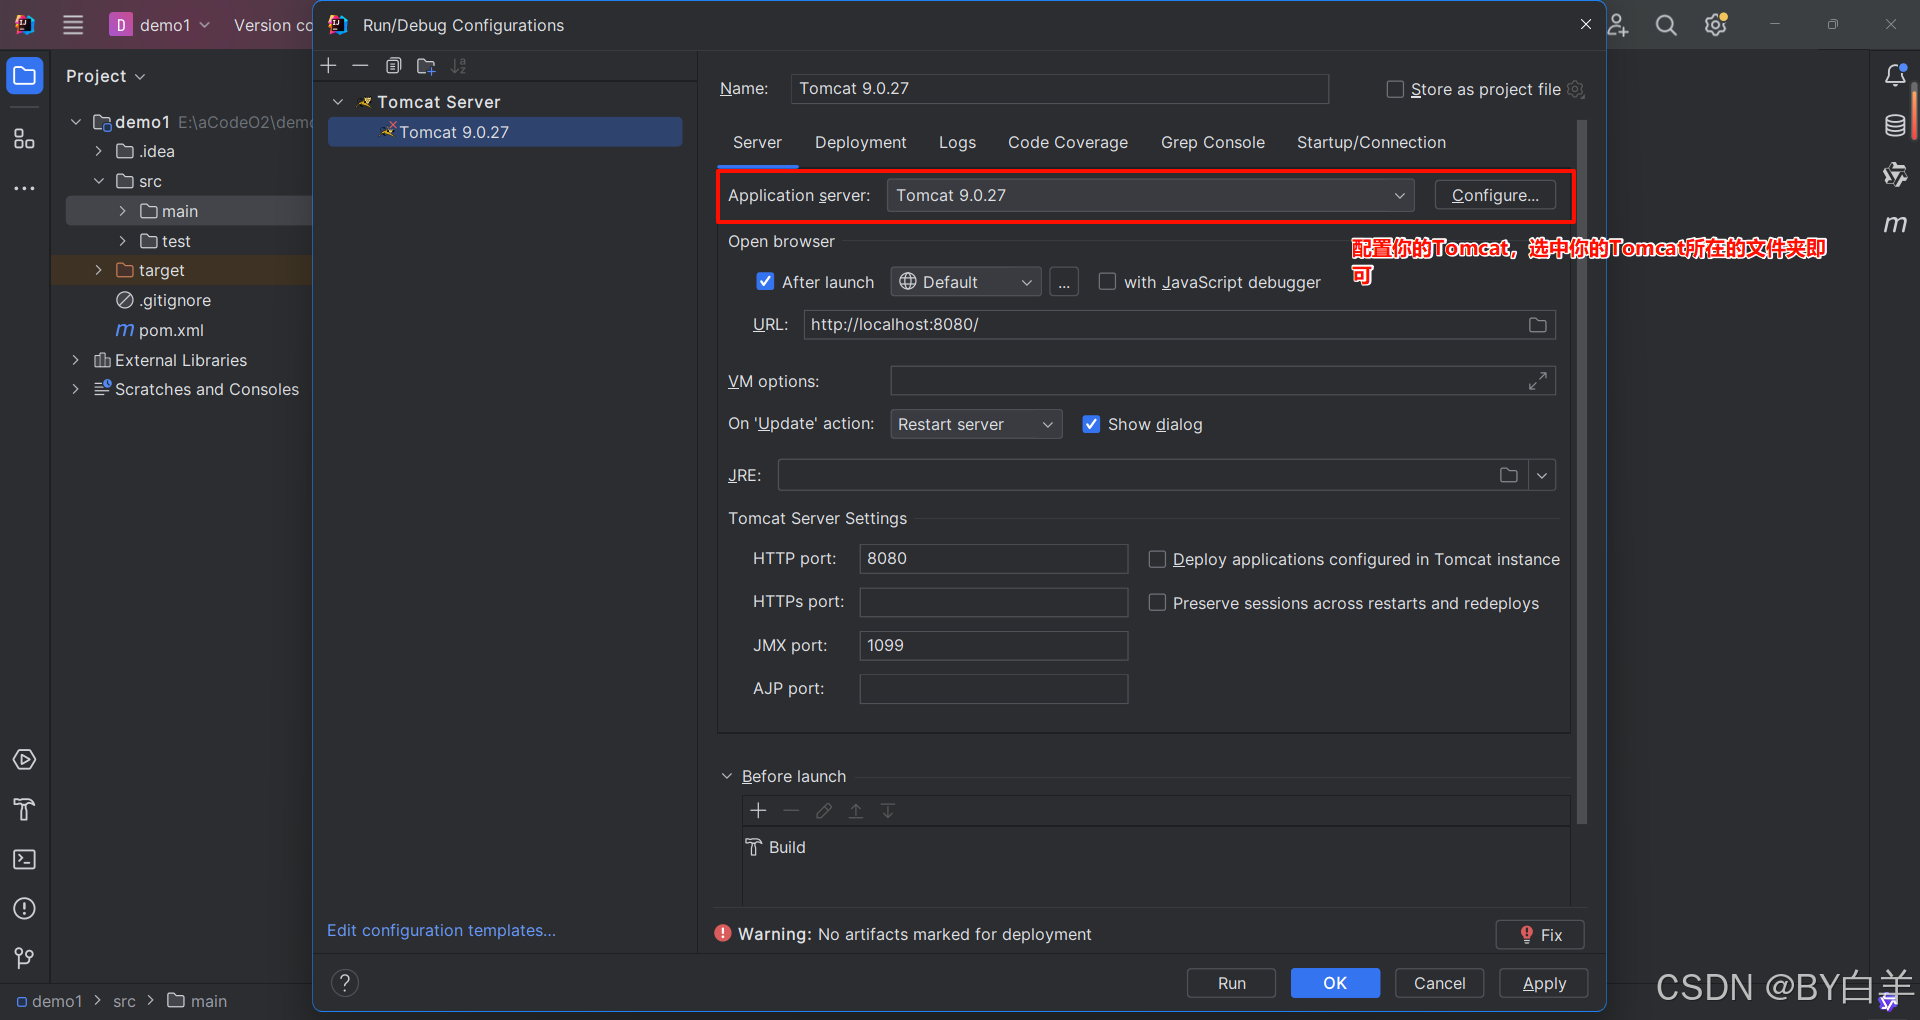This screenshot has height=1020, width=1920.
Task: Open Database tool window icon
Action: 1895,125
